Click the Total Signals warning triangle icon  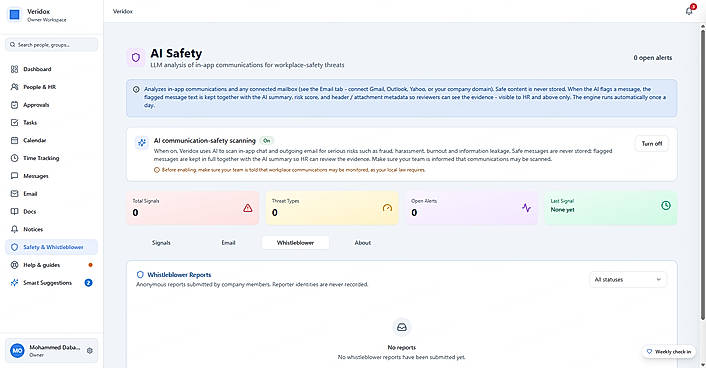click(x=248, y=208)
